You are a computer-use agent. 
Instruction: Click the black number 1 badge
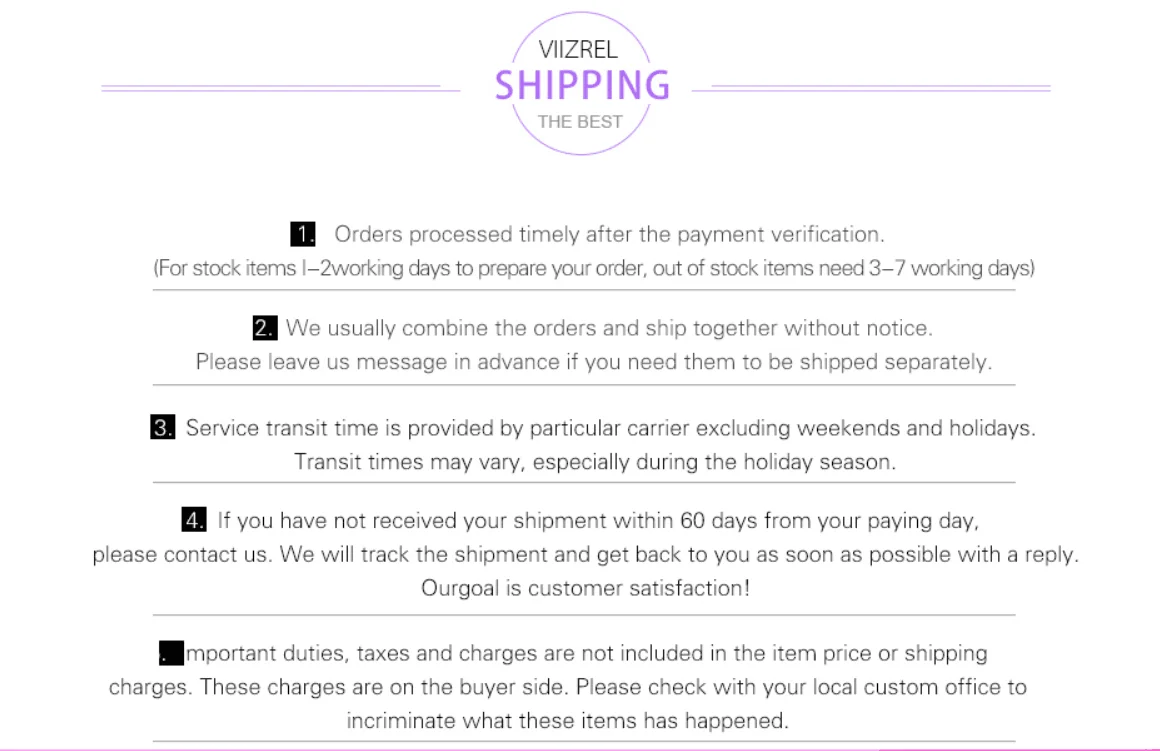tap(303, 235)
